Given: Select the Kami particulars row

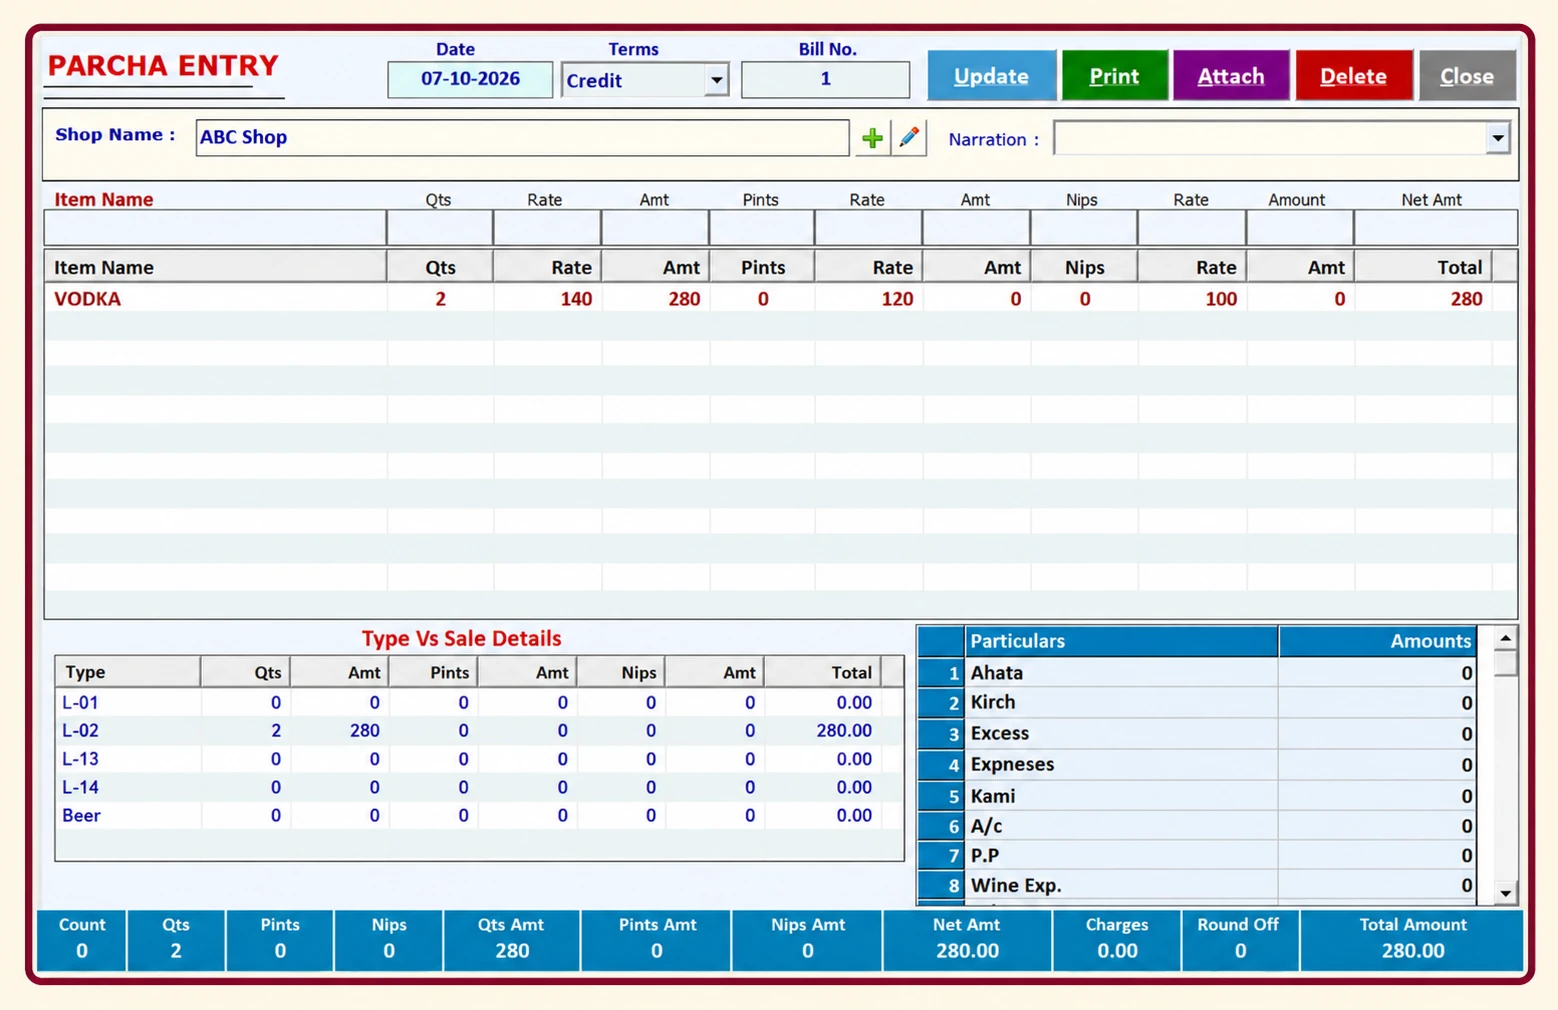Looking at the screenshot, I should point(1198,796).
